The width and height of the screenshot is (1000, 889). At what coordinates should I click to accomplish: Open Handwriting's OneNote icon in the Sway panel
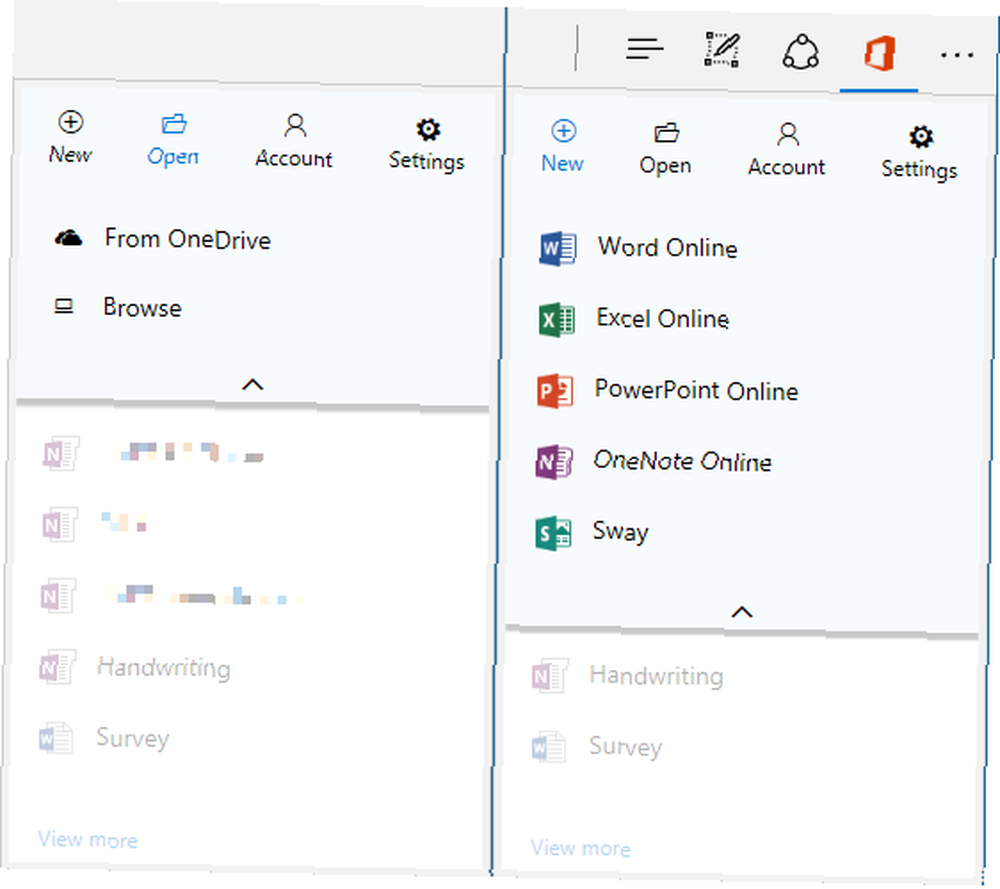coord(550,676)
